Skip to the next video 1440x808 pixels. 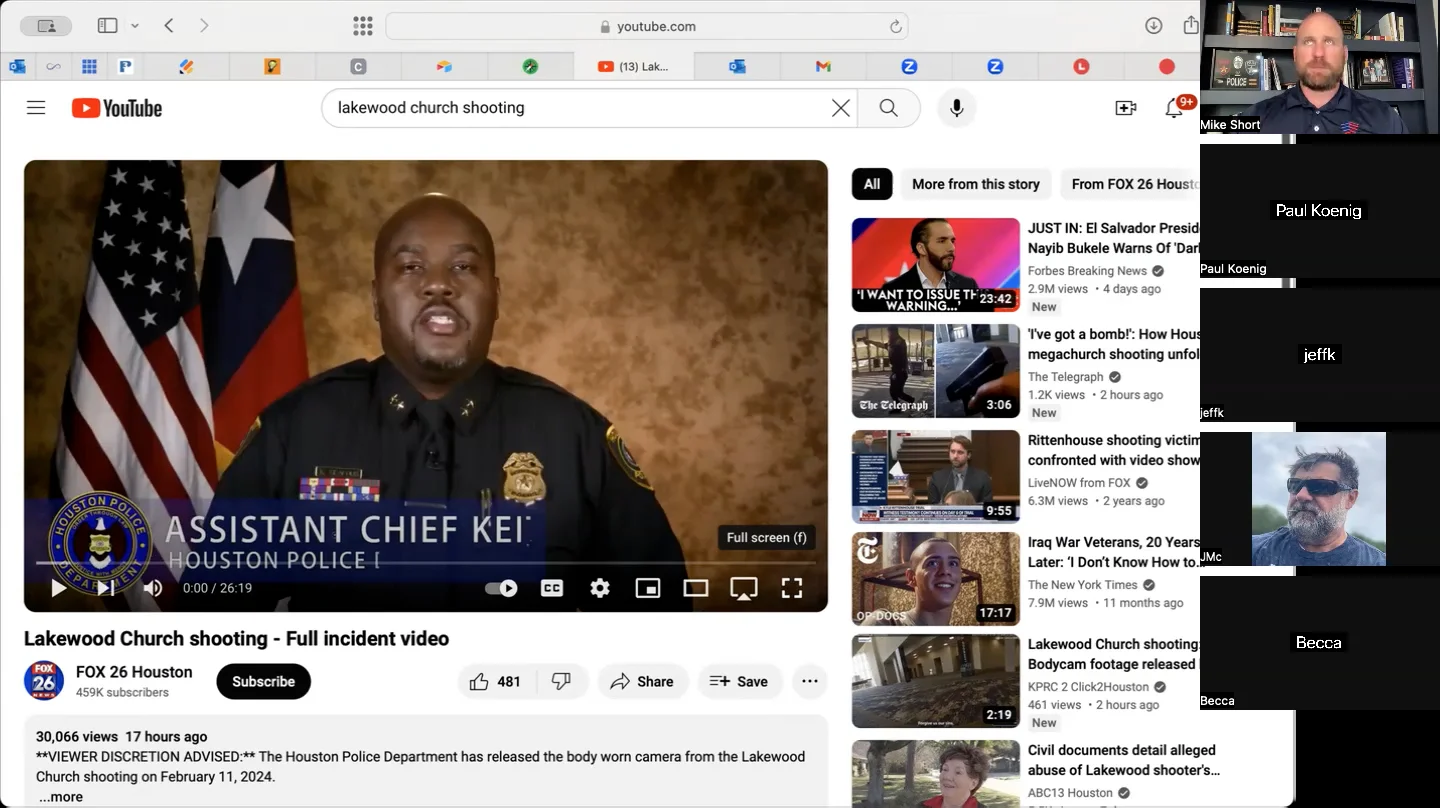coord(106,588)
